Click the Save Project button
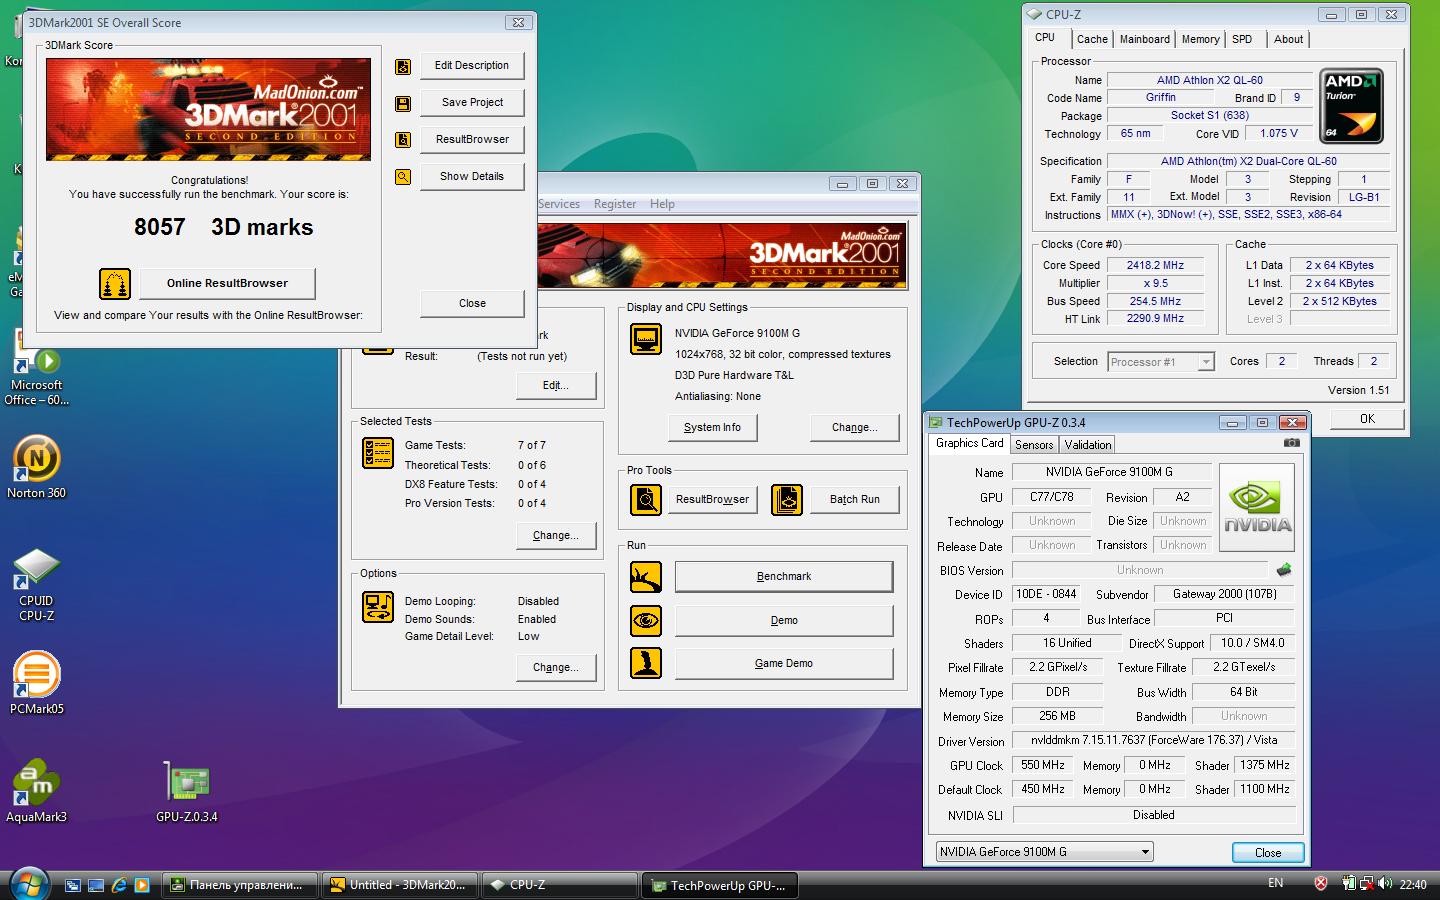The height and width of the screenshot is (900, 1440). (x=472, y=103)
